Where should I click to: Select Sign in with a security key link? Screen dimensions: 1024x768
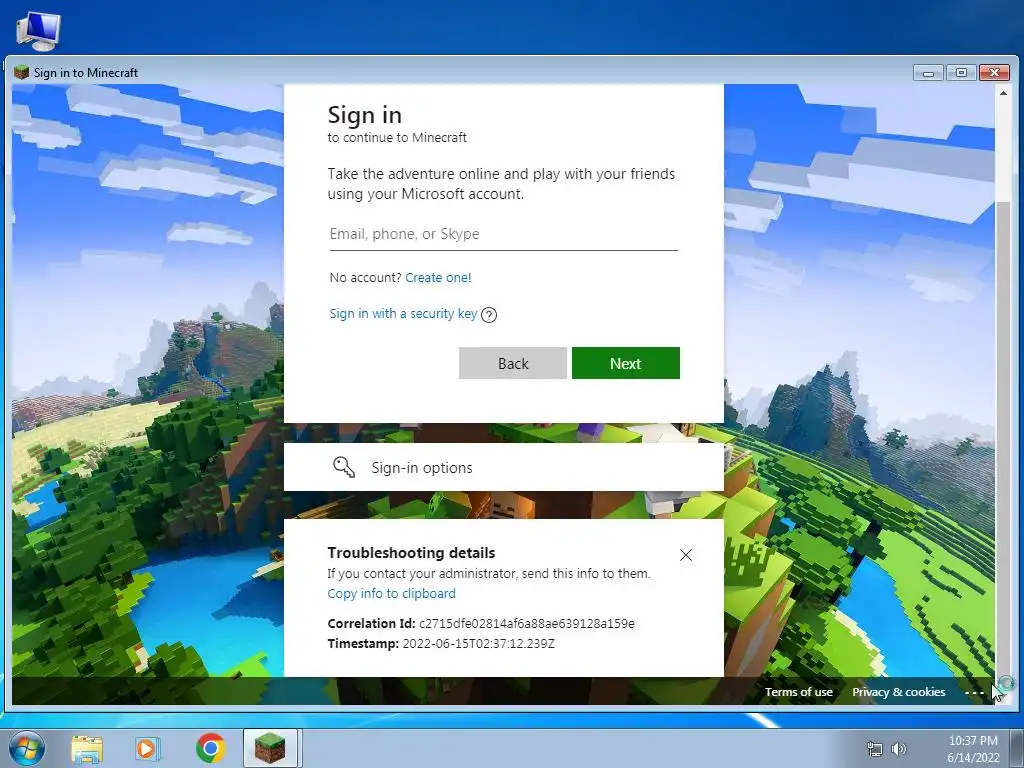403,313
